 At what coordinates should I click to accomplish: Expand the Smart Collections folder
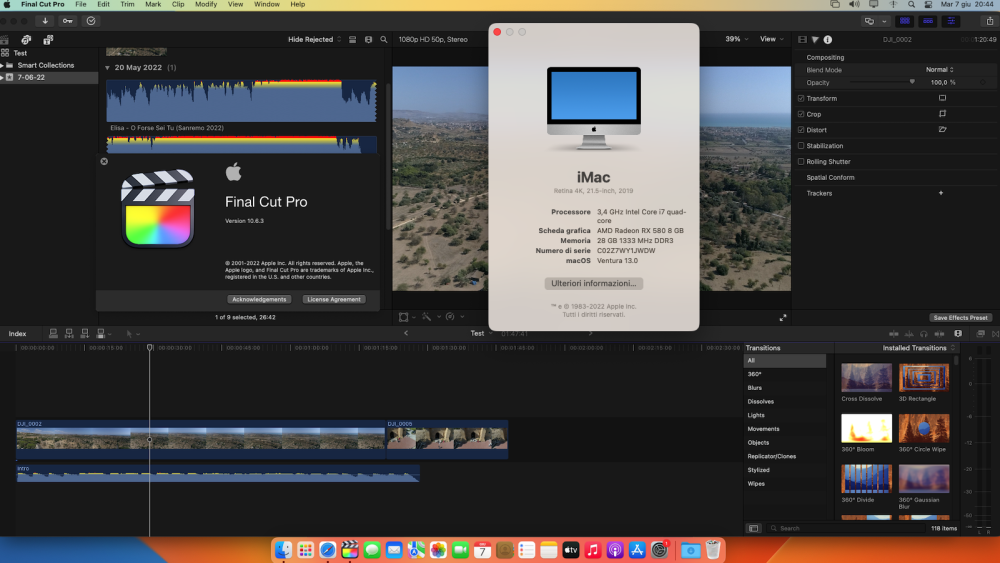pos(3,65)
